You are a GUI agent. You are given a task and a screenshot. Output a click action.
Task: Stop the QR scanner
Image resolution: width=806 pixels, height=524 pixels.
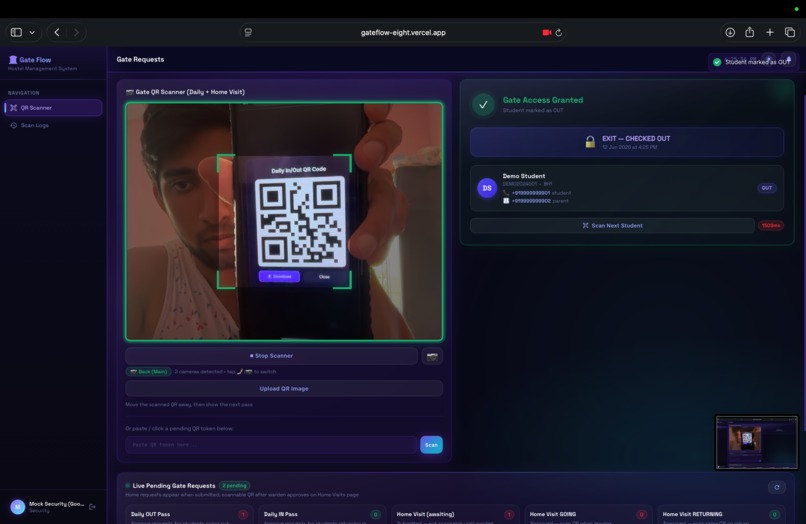pos(271,356)
